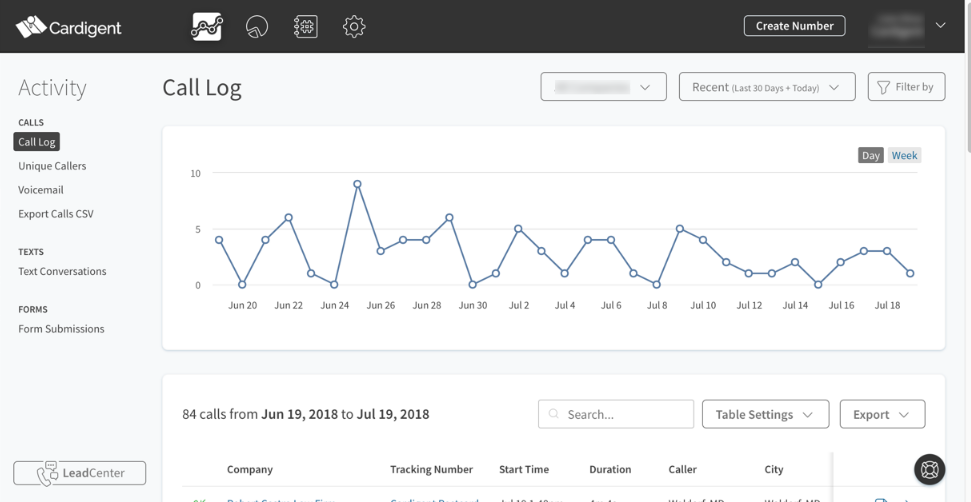This screenshot has width=971, height=502.
Task: Open the Numbers keypad icon in header
Action: pos(305,27)
